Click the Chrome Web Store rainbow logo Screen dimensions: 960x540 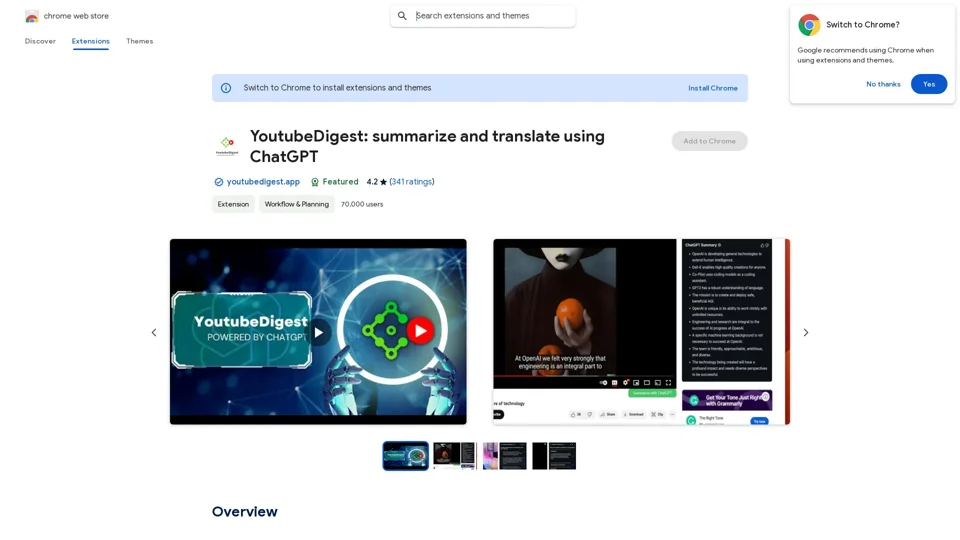pyautogui.click(x=32, y=17)
